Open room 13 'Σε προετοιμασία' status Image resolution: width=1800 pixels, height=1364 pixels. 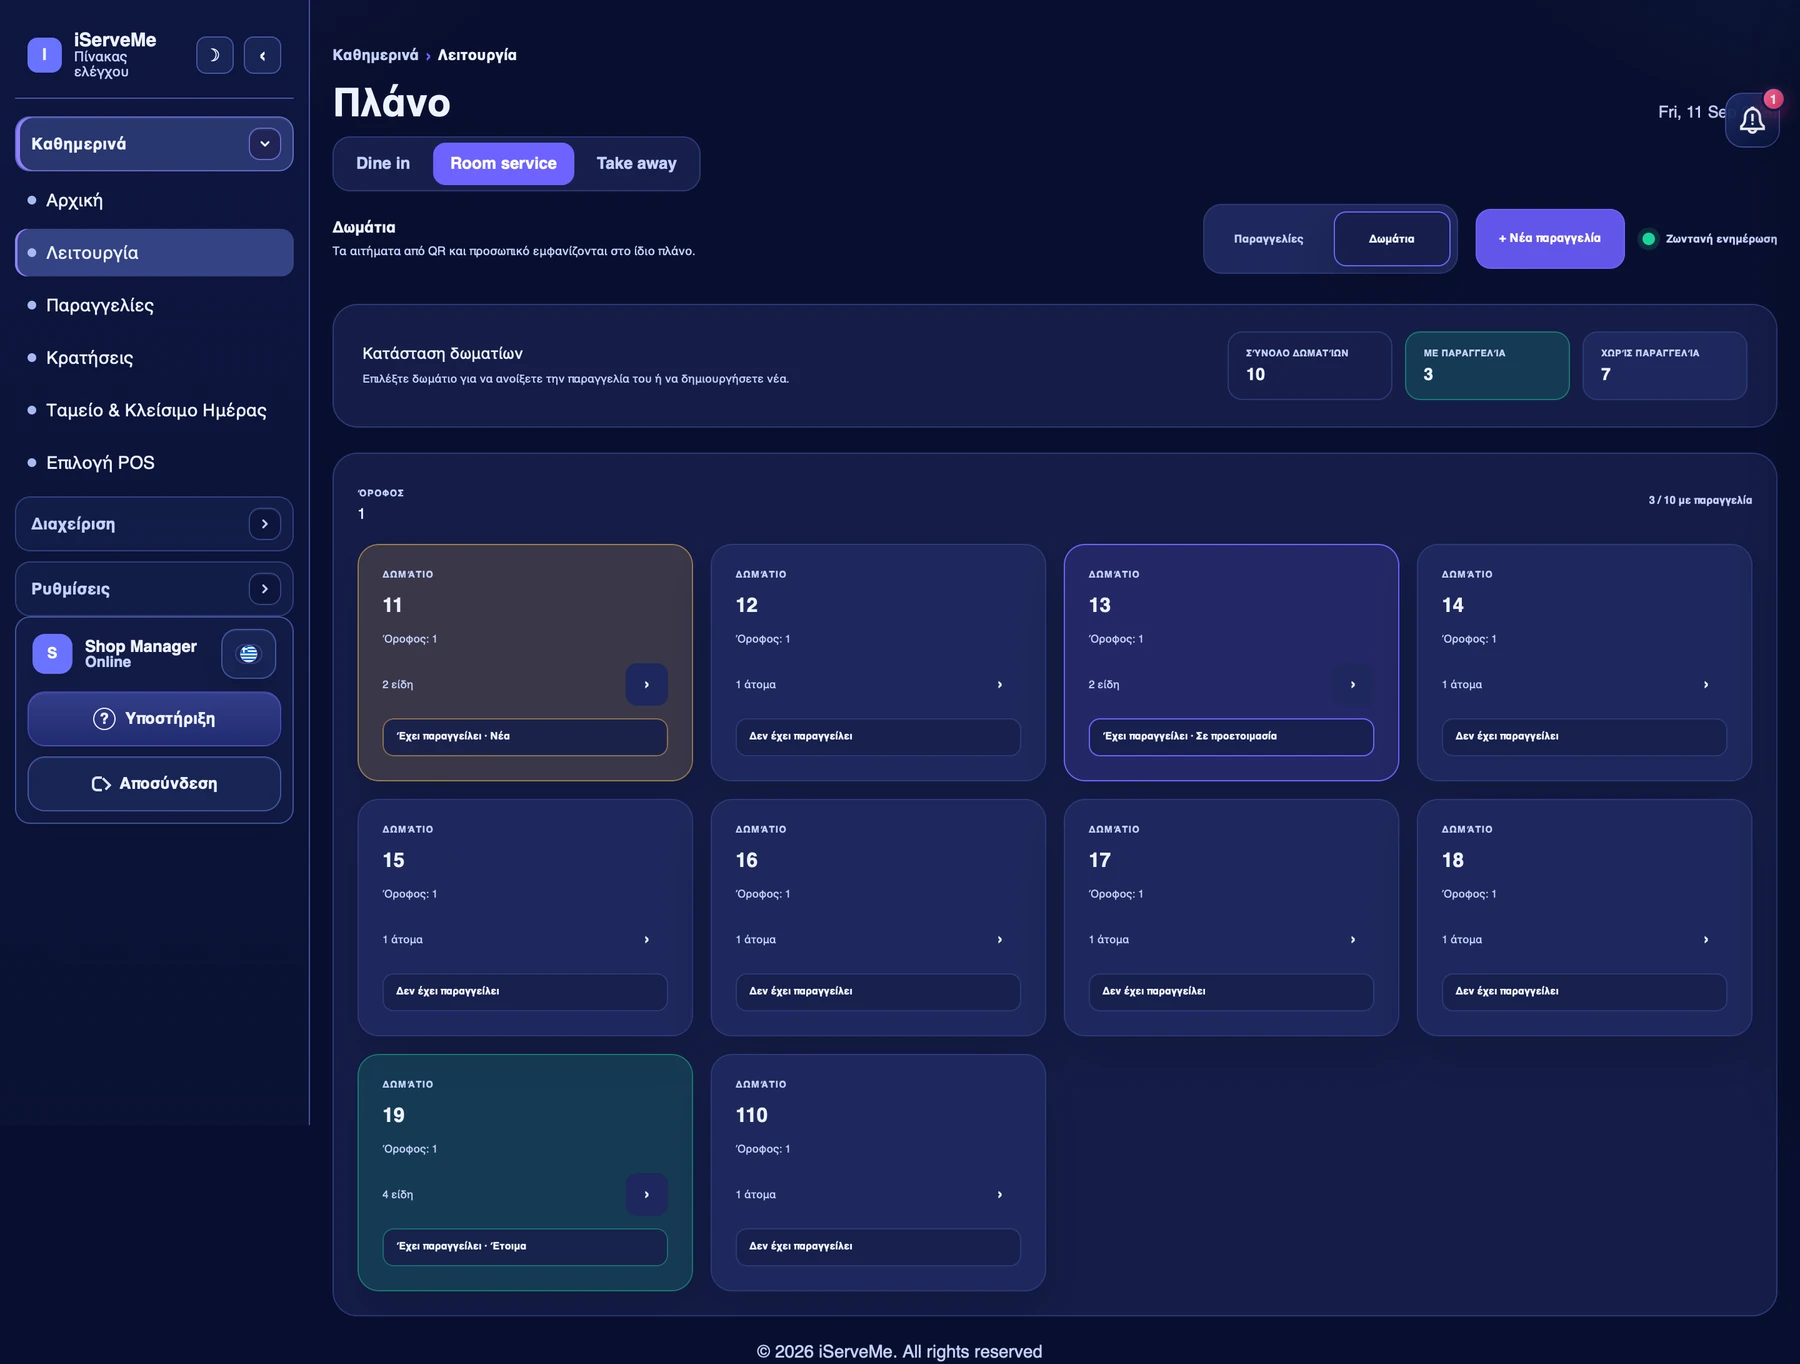coord(1231,737)
